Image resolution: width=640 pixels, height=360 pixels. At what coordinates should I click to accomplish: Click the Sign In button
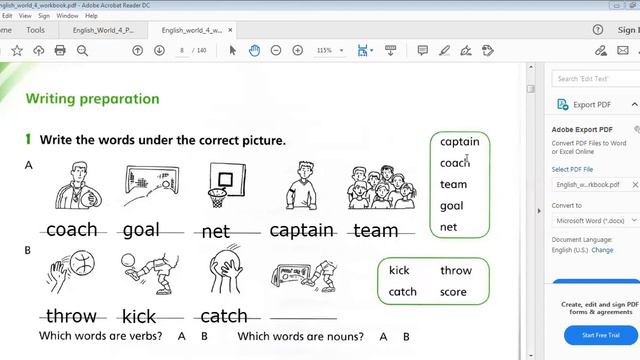[629, 30]
